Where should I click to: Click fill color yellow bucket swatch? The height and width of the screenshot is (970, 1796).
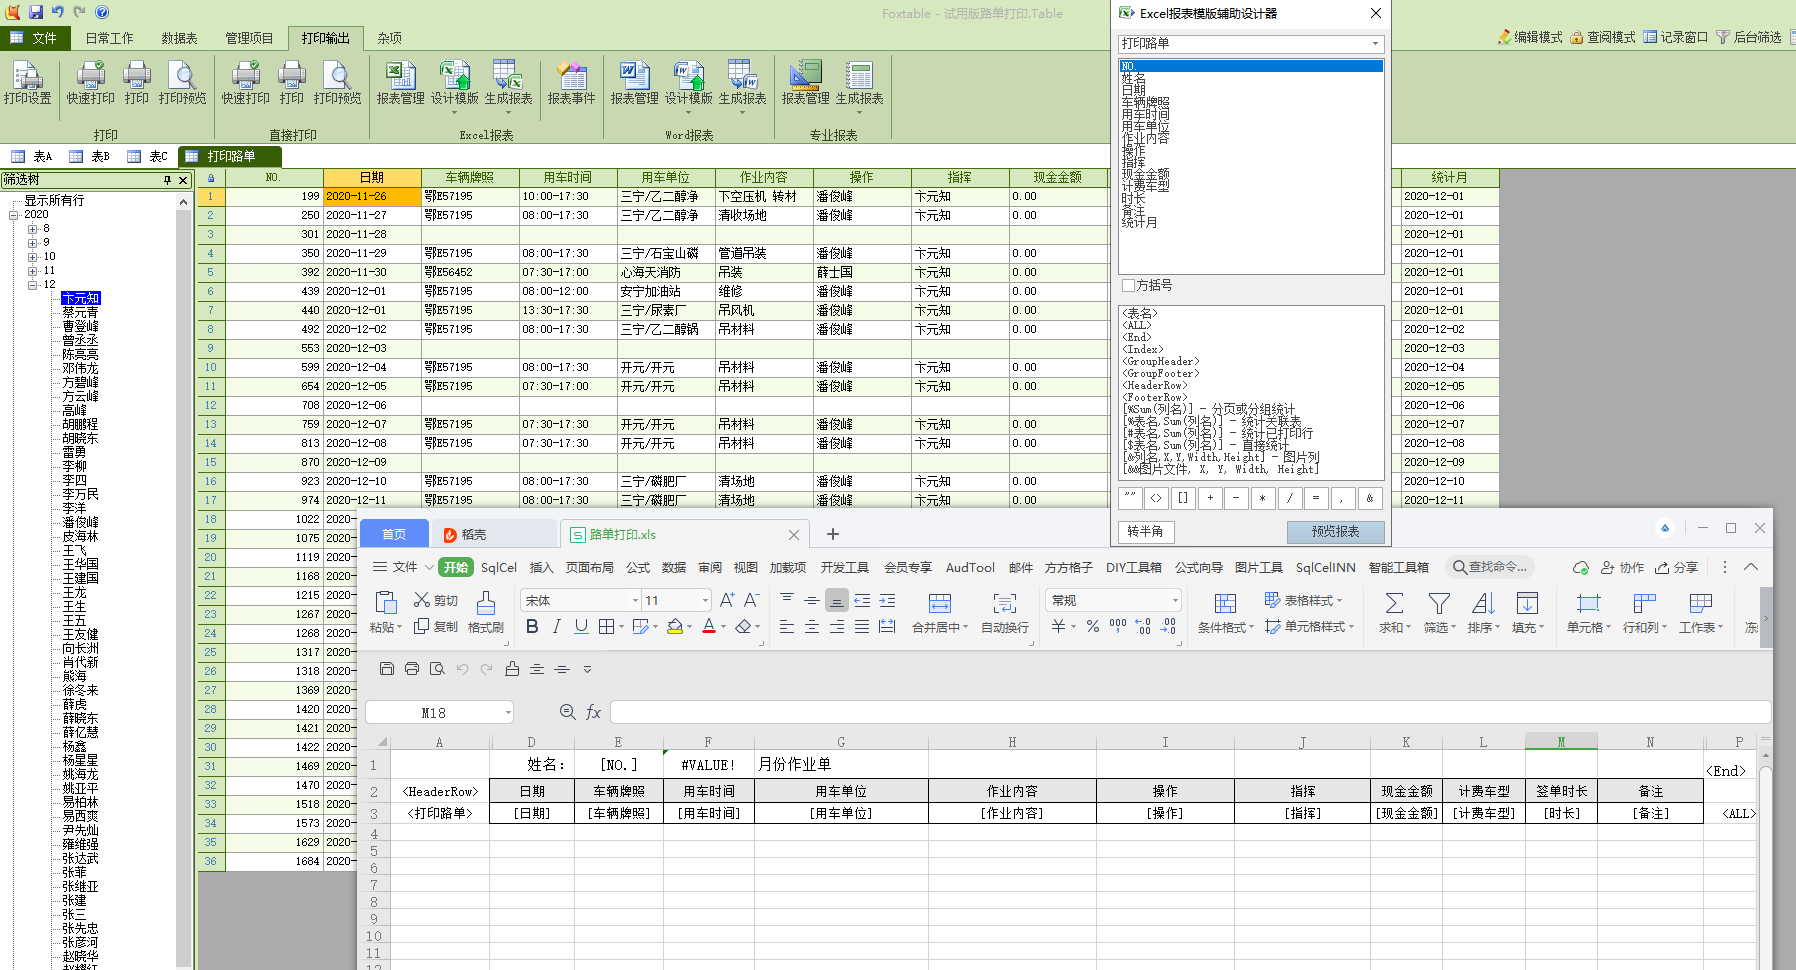[x=674, y=627]
